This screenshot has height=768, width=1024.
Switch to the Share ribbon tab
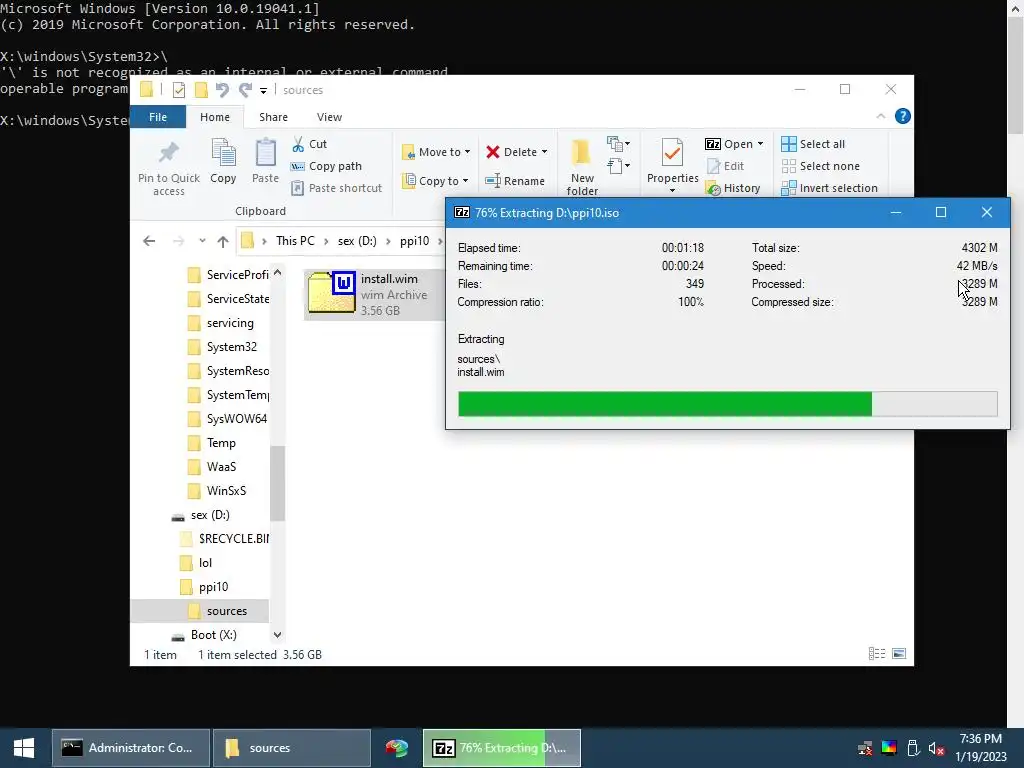(x=273, y=117)
